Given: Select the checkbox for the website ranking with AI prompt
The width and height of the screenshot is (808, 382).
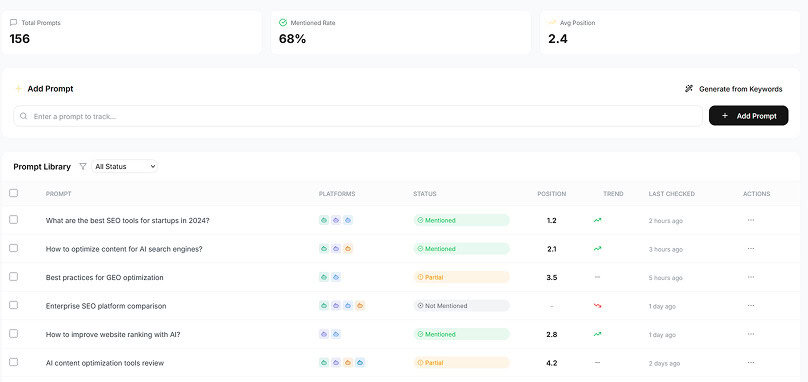Looking at the screenshot, I should click(13, 334).
